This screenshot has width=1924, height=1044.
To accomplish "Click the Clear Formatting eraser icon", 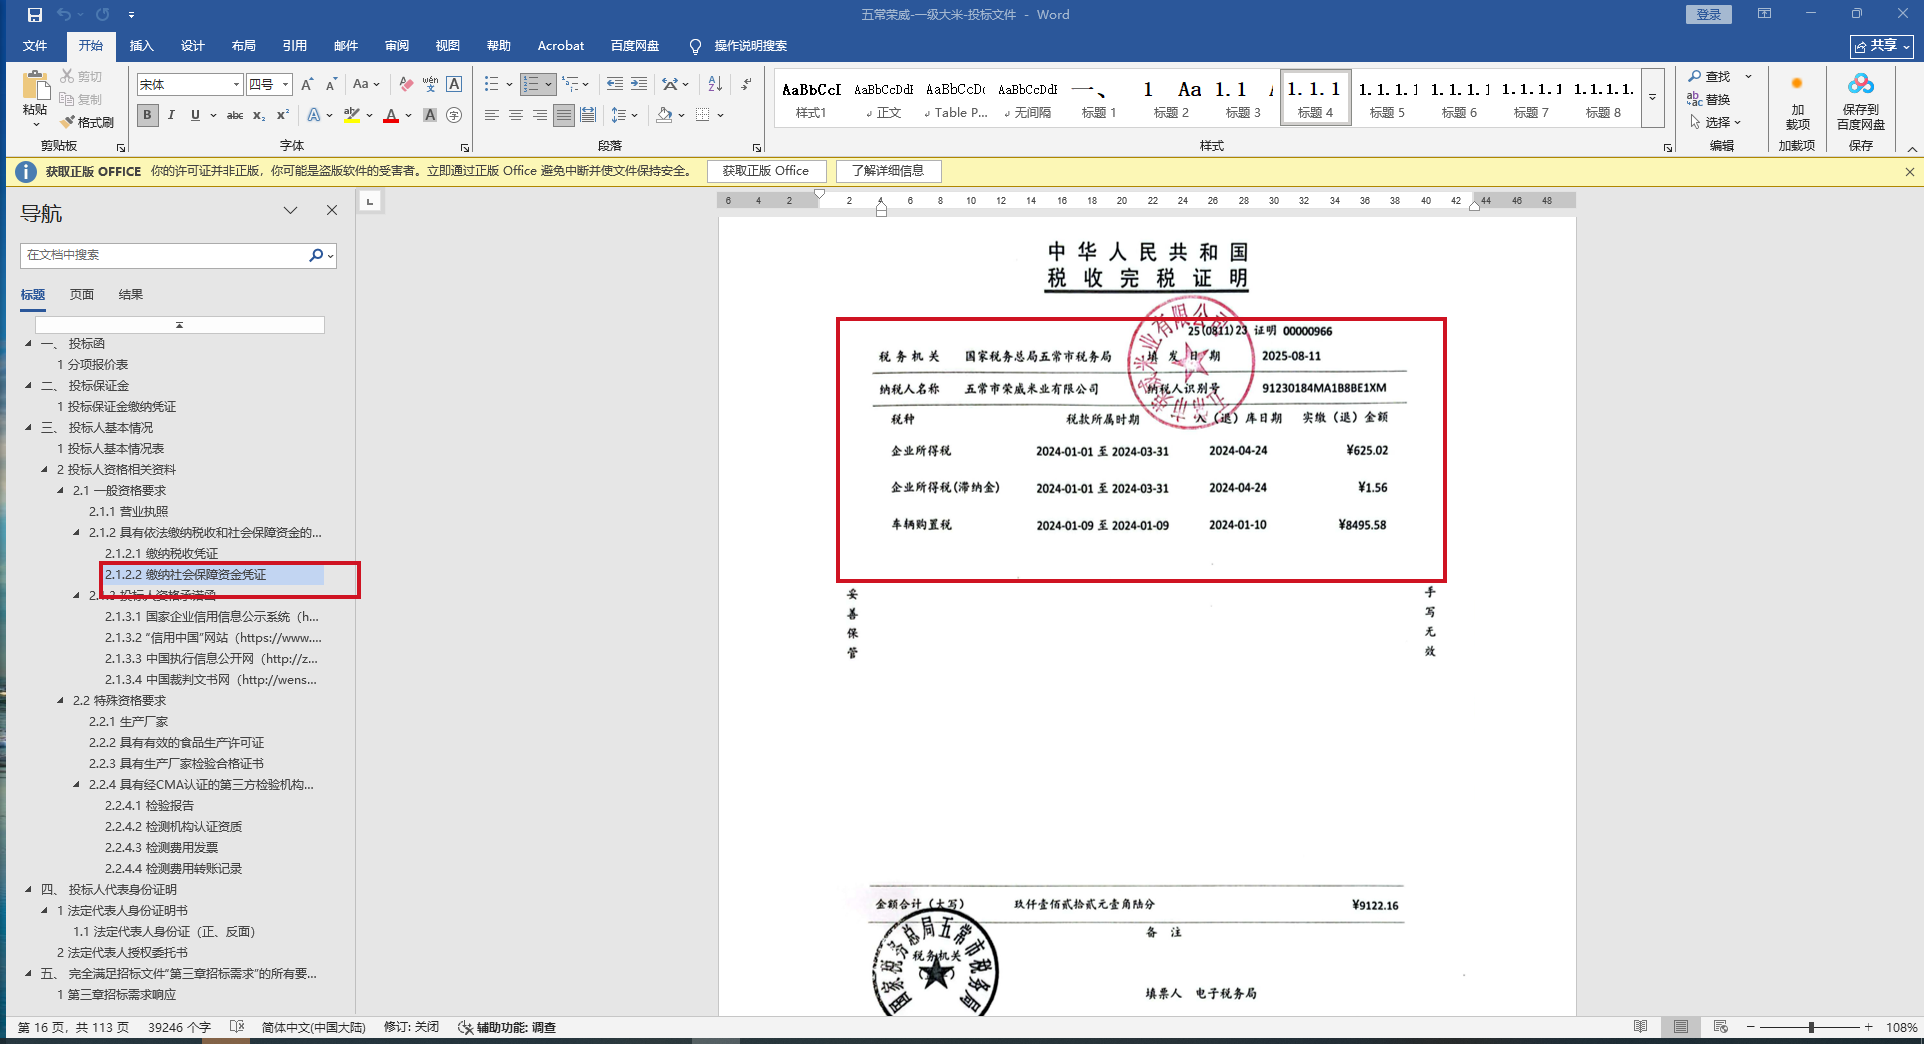I will click(x=406, y=84).
